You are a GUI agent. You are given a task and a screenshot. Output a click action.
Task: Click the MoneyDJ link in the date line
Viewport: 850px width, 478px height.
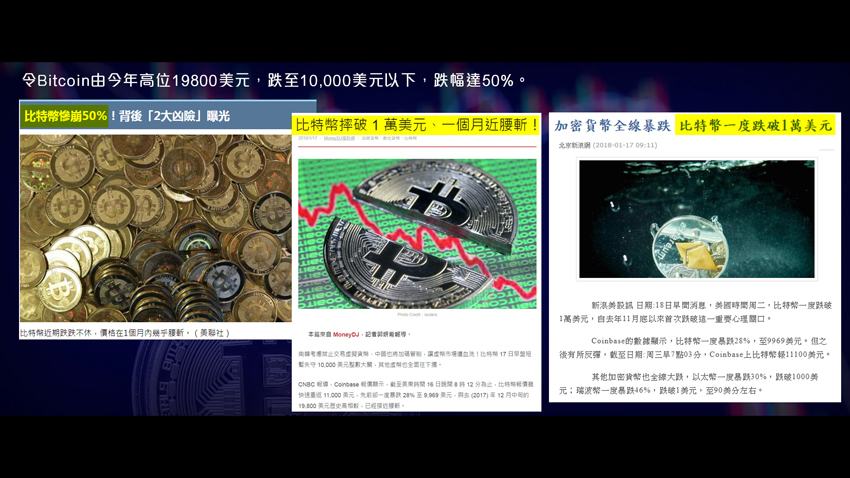(x=339, y=139)
